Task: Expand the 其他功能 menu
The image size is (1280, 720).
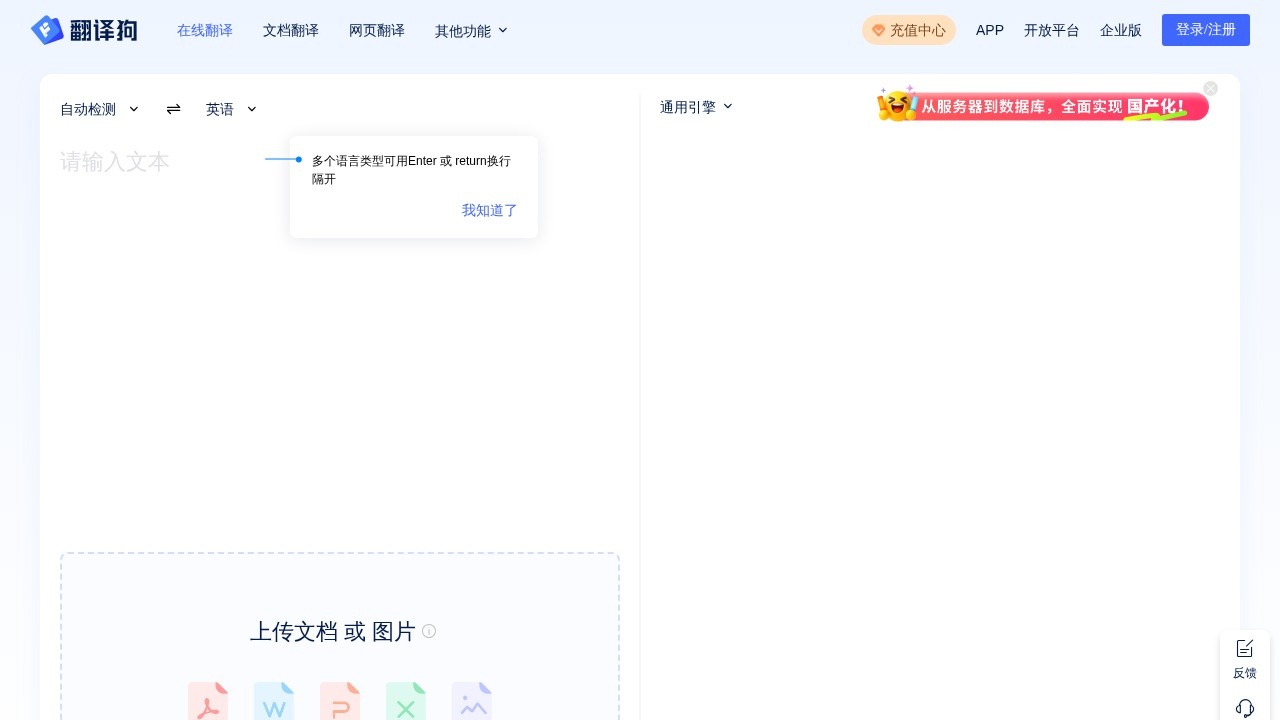Action: coord(470,31)
